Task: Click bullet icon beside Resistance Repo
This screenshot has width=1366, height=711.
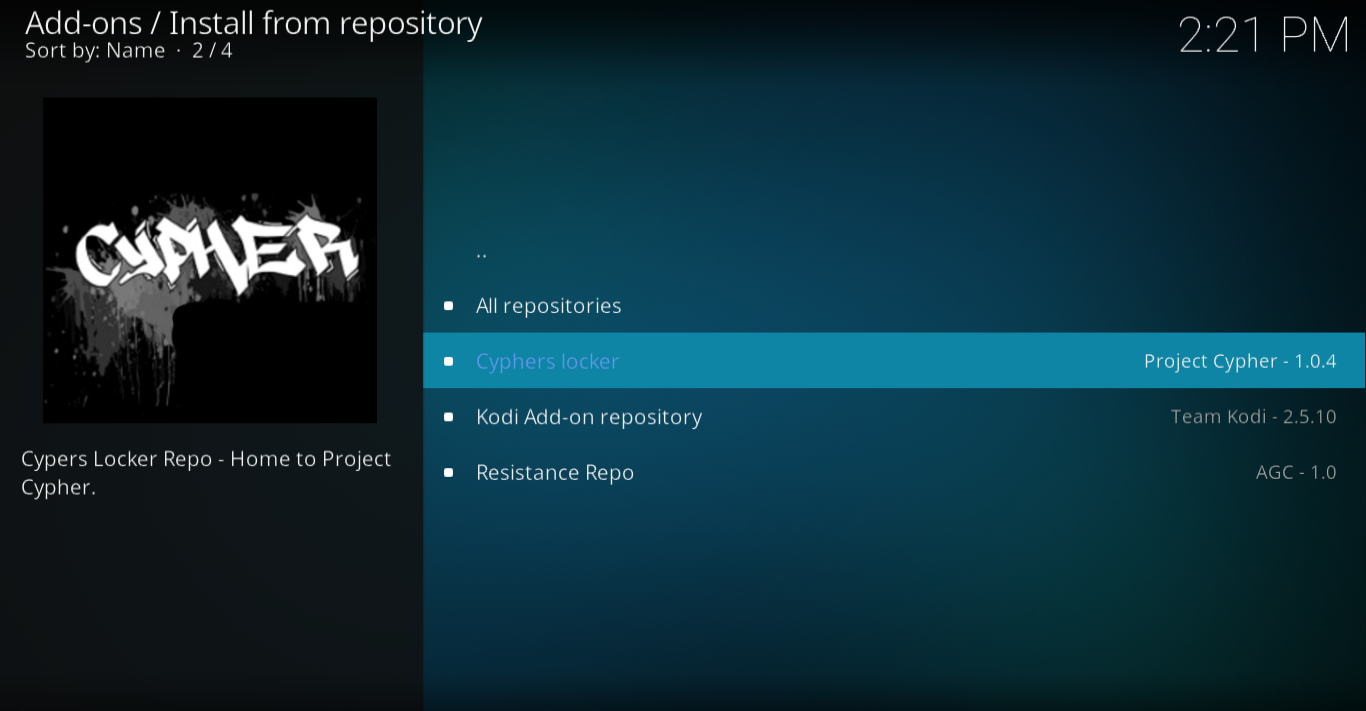Action: click(448, 472)
